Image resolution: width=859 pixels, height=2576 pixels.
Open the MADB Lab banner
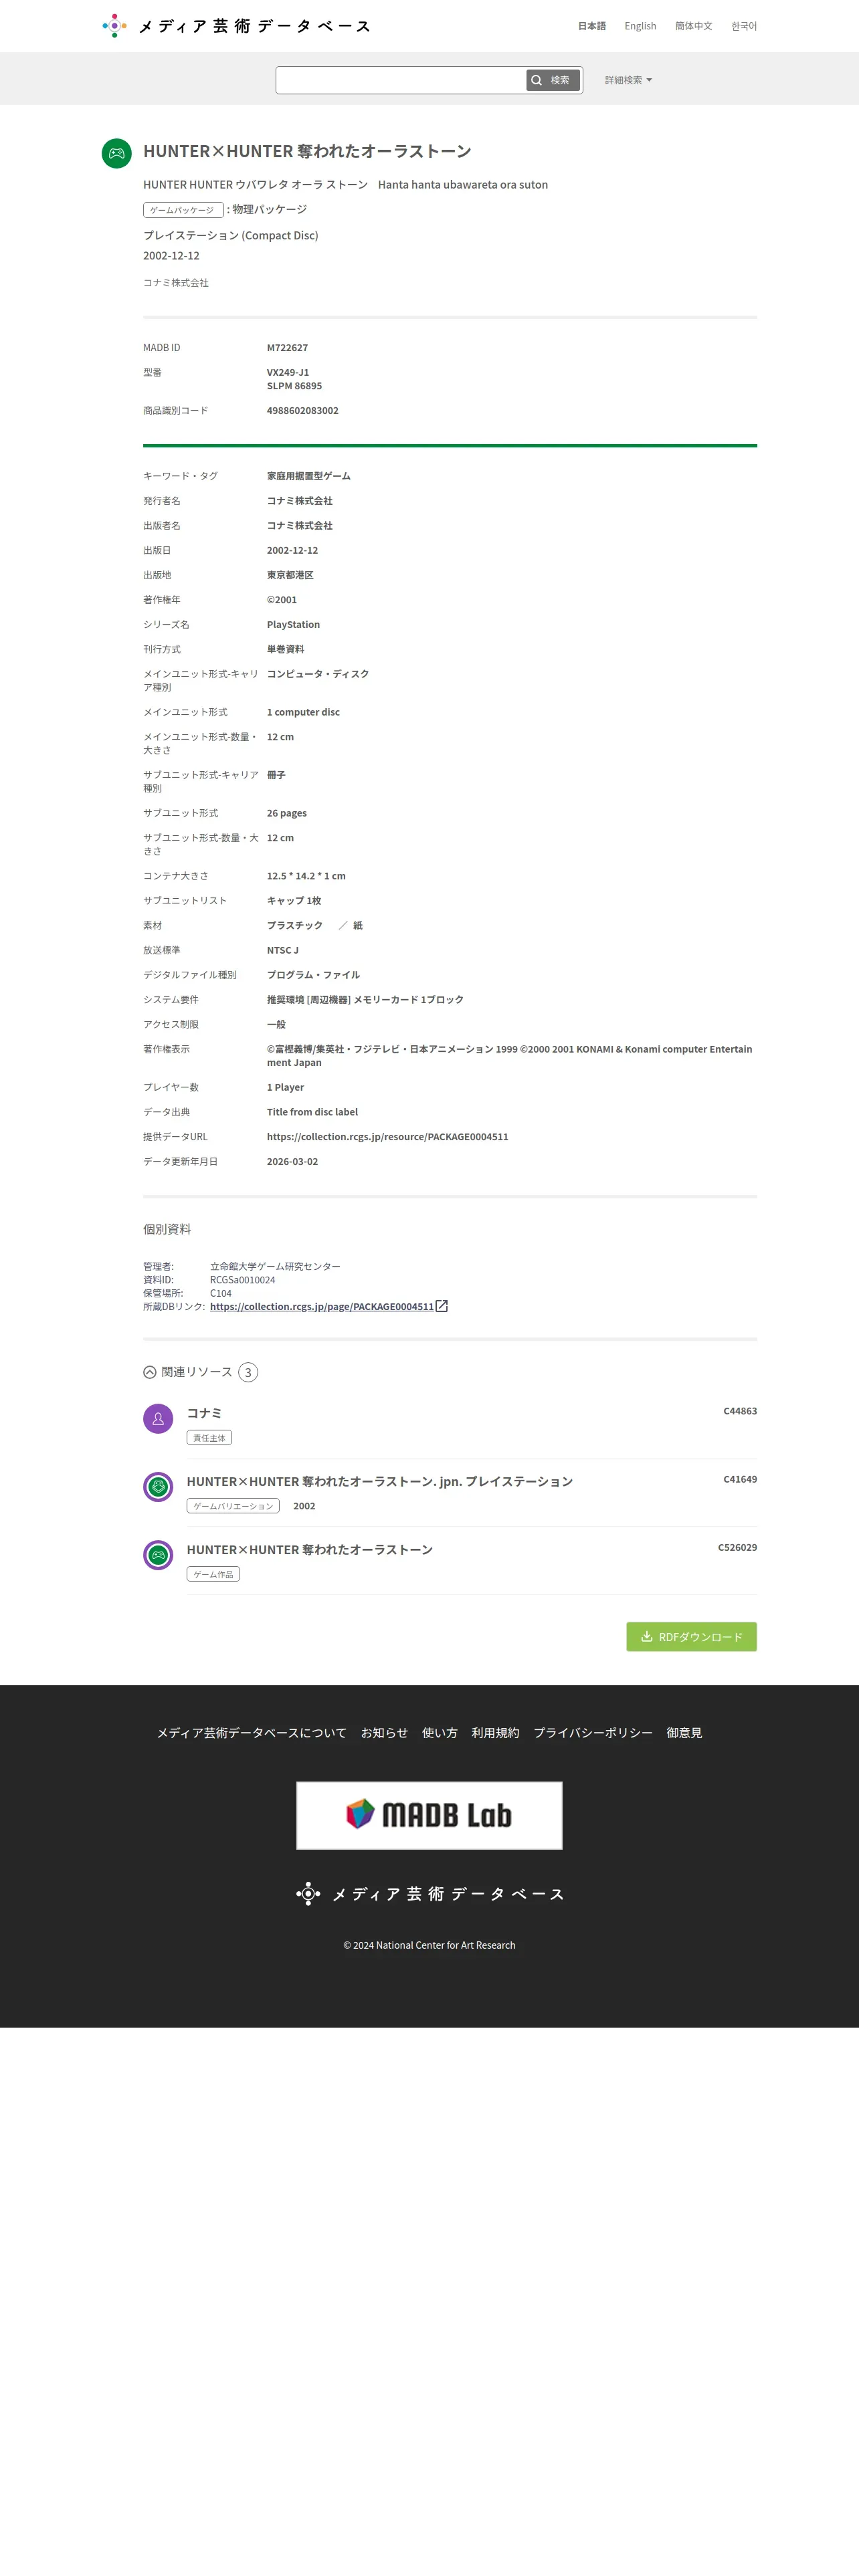point(429,1815)
